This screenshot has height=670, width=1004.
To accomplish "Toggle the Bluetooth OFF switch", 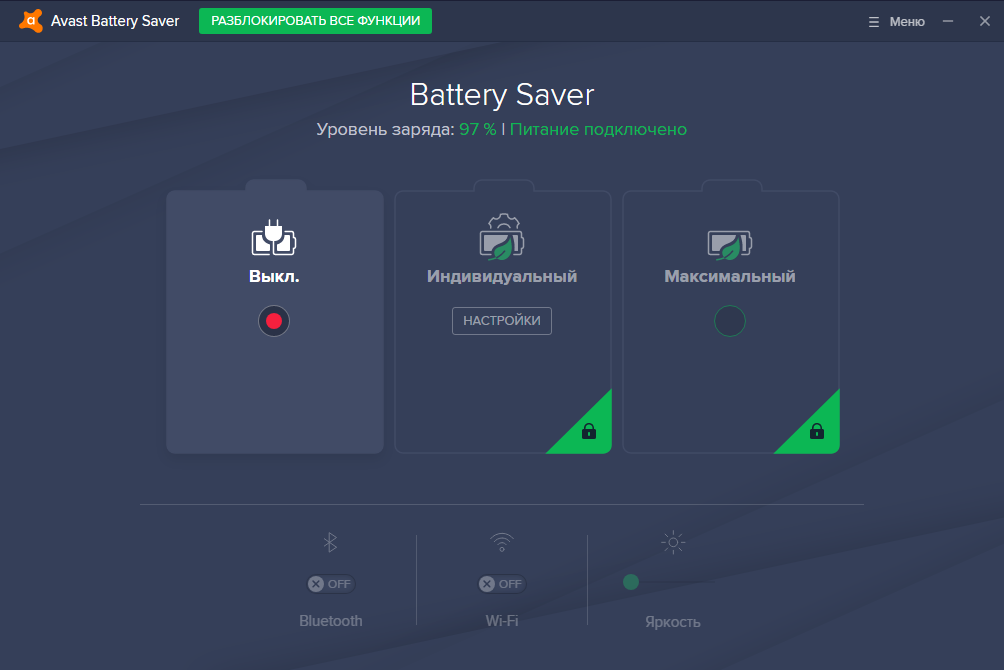I will 330,584.
